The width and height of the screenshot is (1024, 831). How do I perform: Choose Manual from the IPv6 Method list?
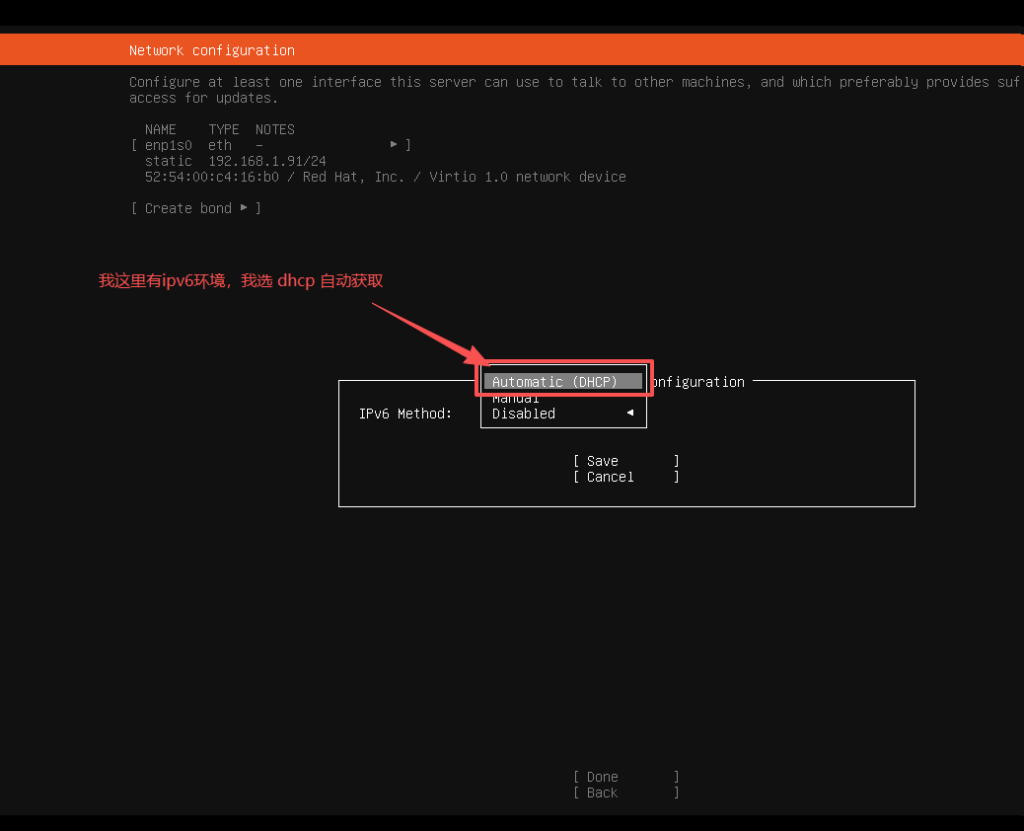[x=516, y=397]
